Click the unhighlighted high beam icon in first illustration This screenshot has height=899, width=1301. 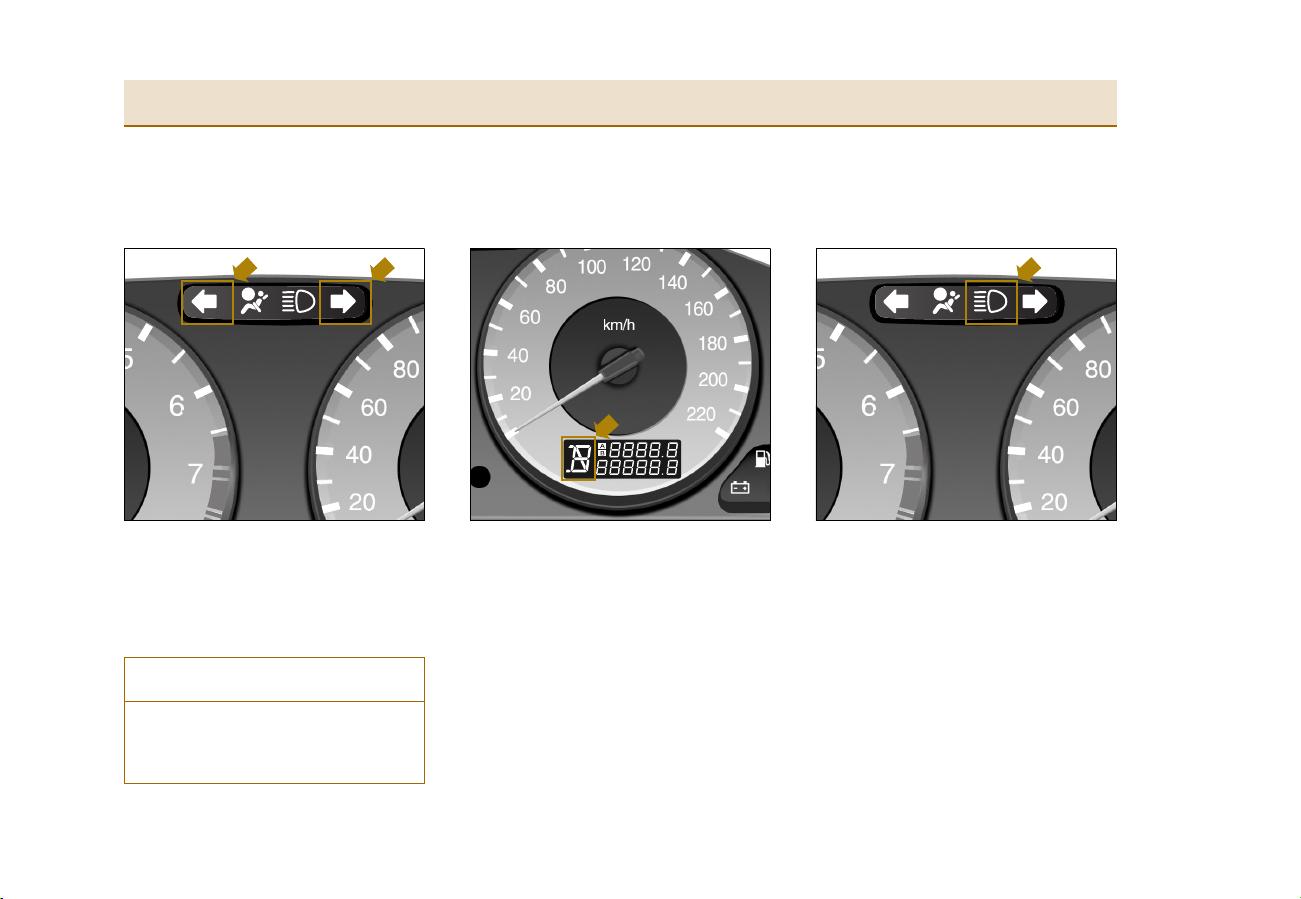[x=297, y=302]
